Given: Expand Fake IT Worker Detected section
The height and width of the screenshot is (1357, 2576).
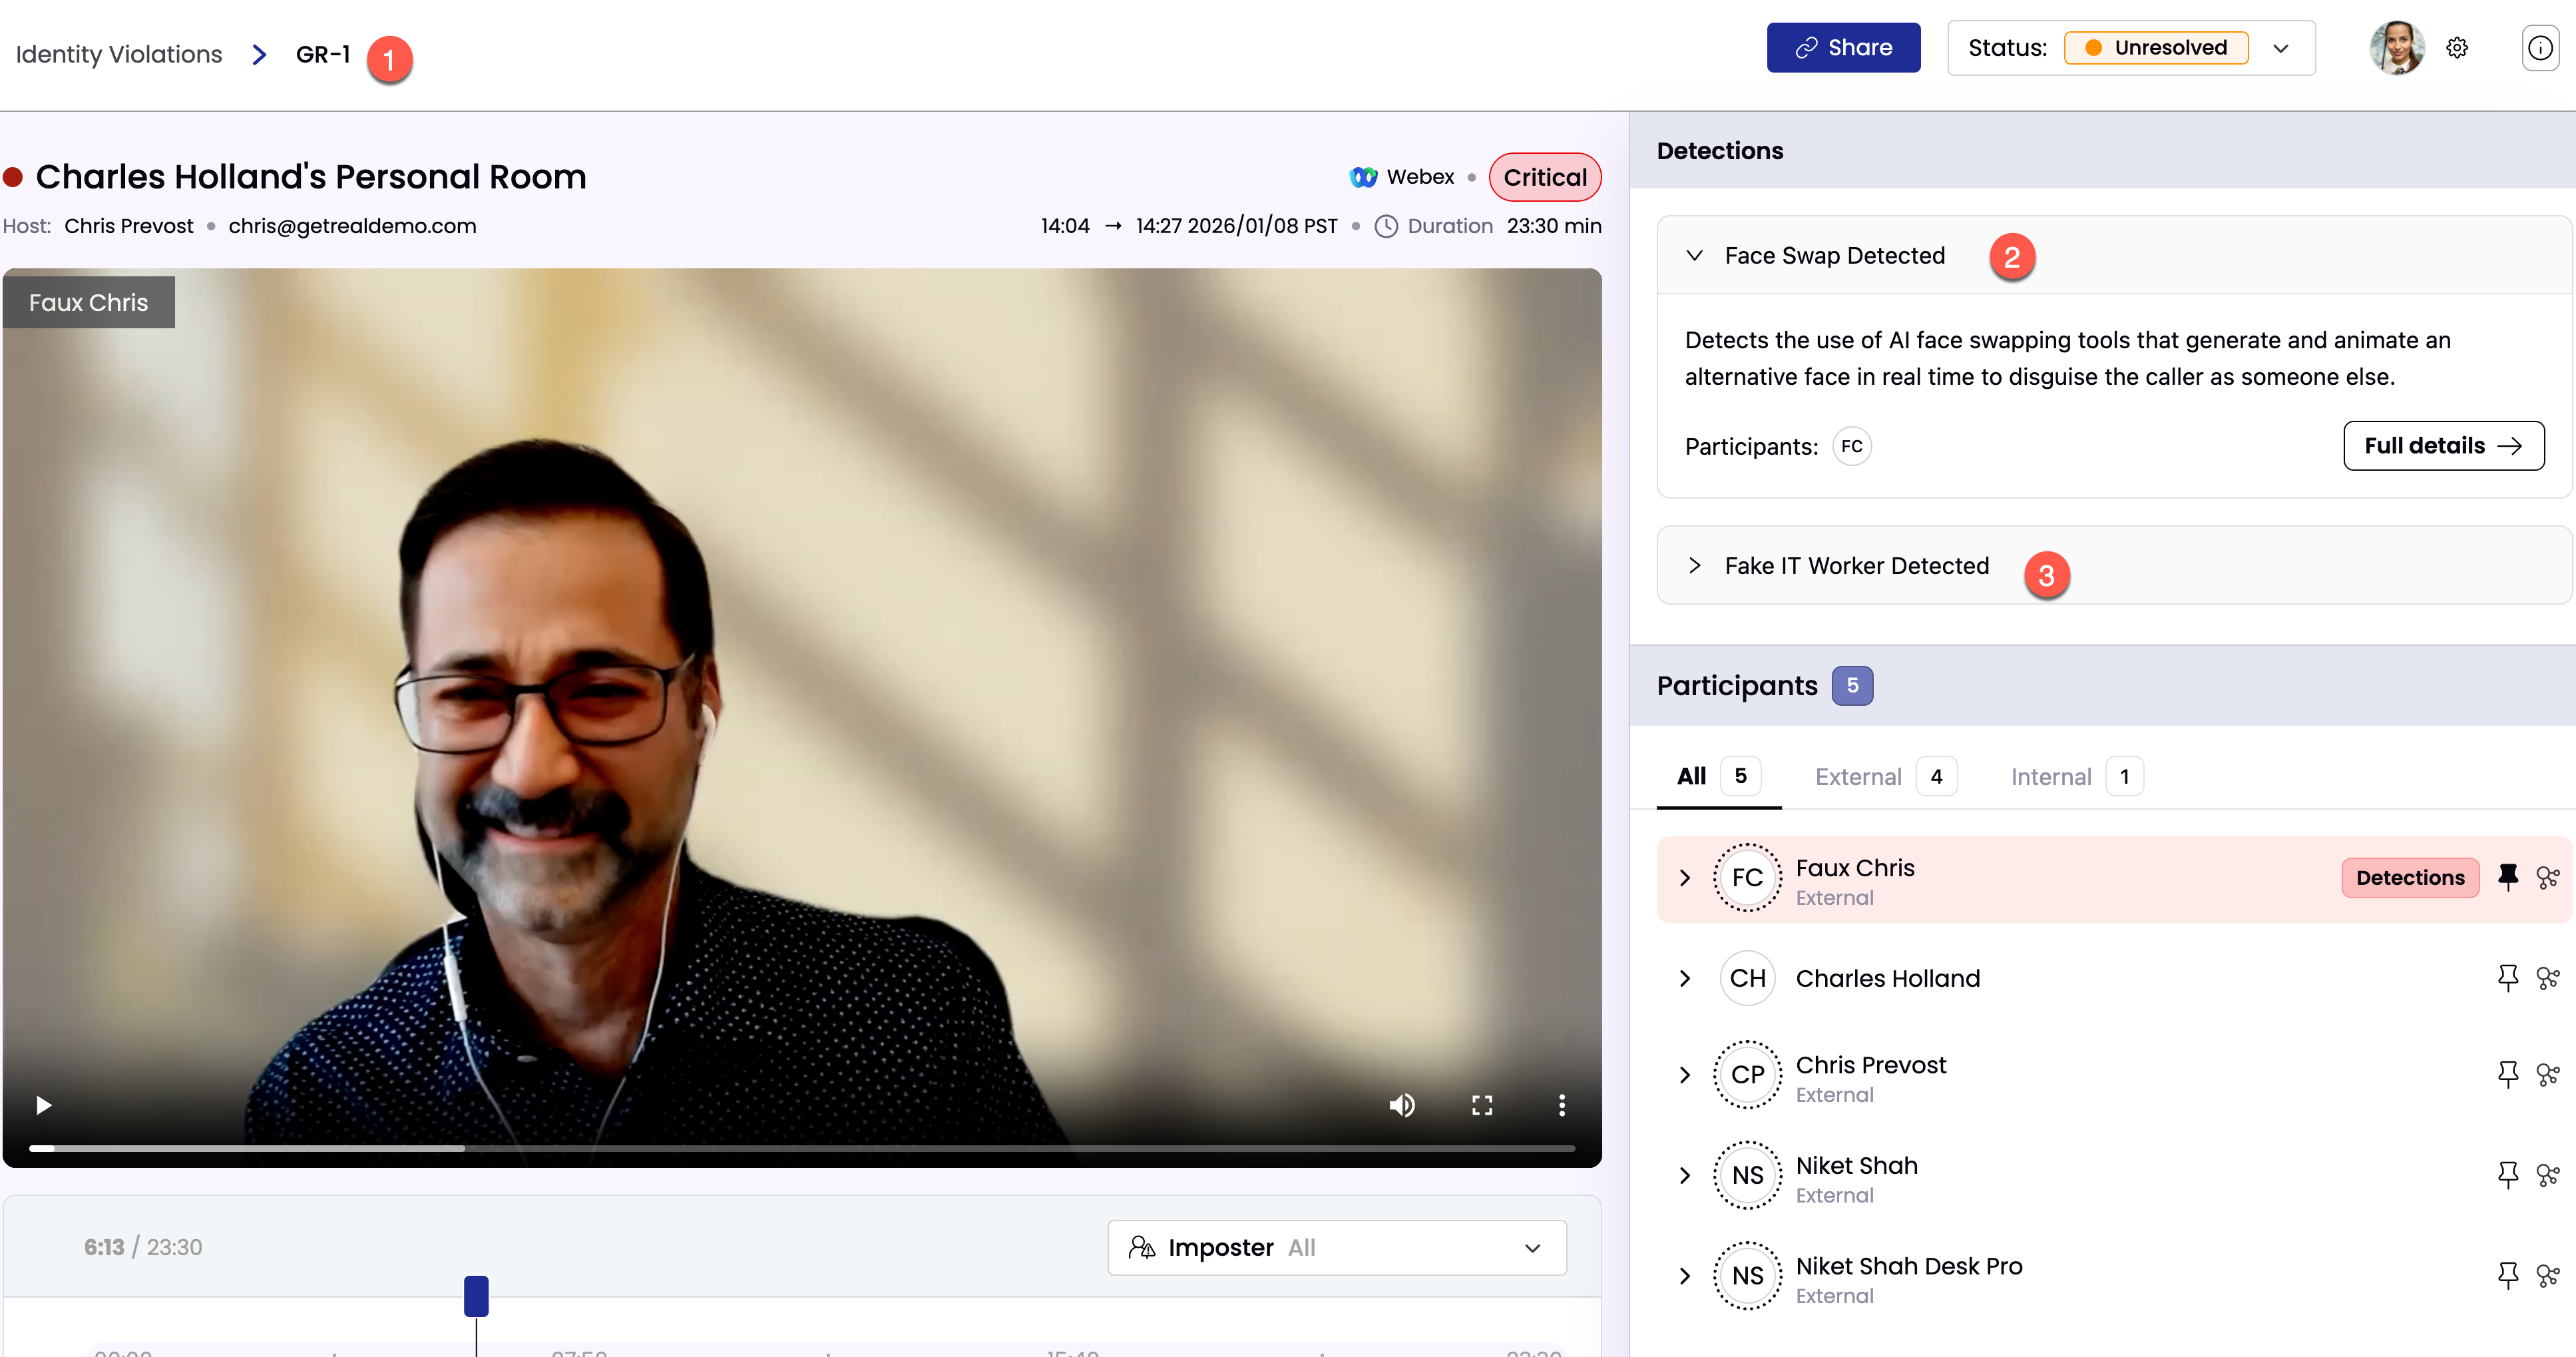Looking at the screenshot, I should click(1694, 565).
